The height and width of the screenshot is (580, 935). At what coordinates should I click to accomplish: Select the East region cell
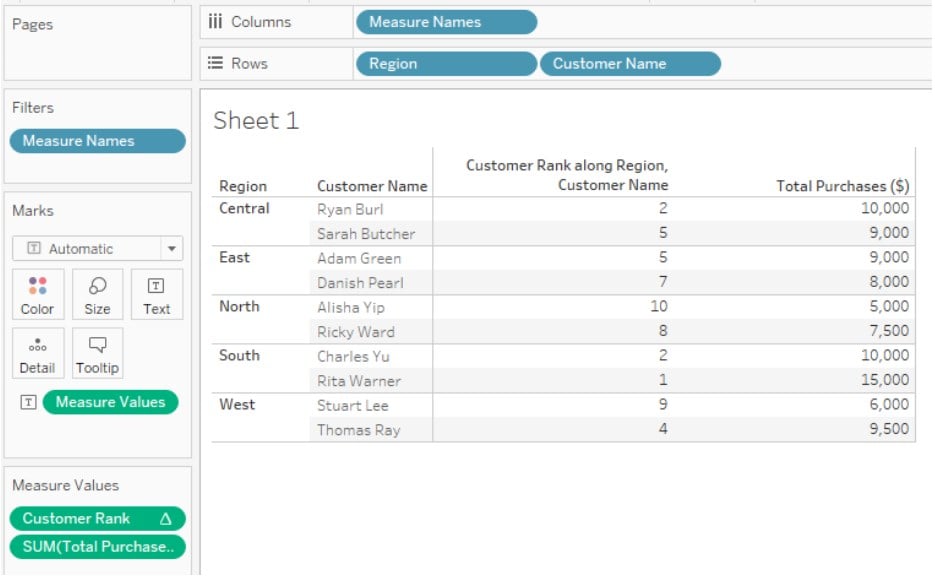[x=234, y=258]
